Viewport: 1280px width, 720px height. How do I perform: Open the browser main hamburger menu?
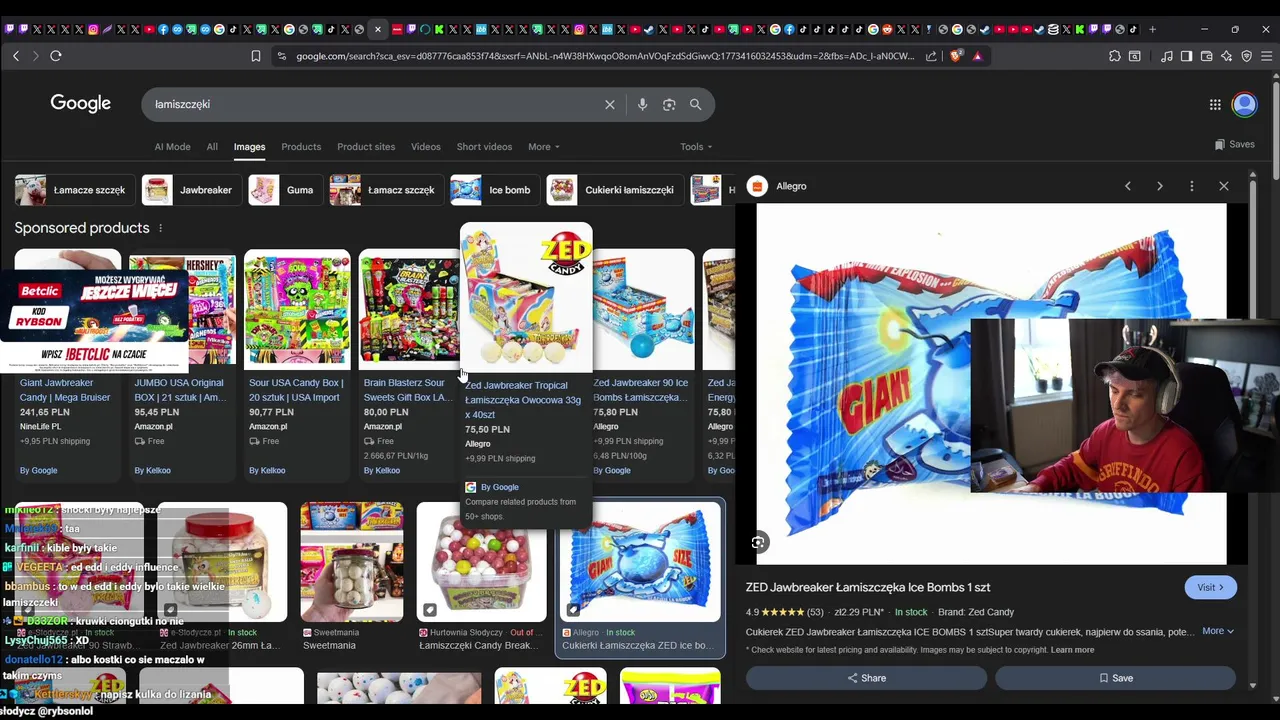(x=1267, y=56)
